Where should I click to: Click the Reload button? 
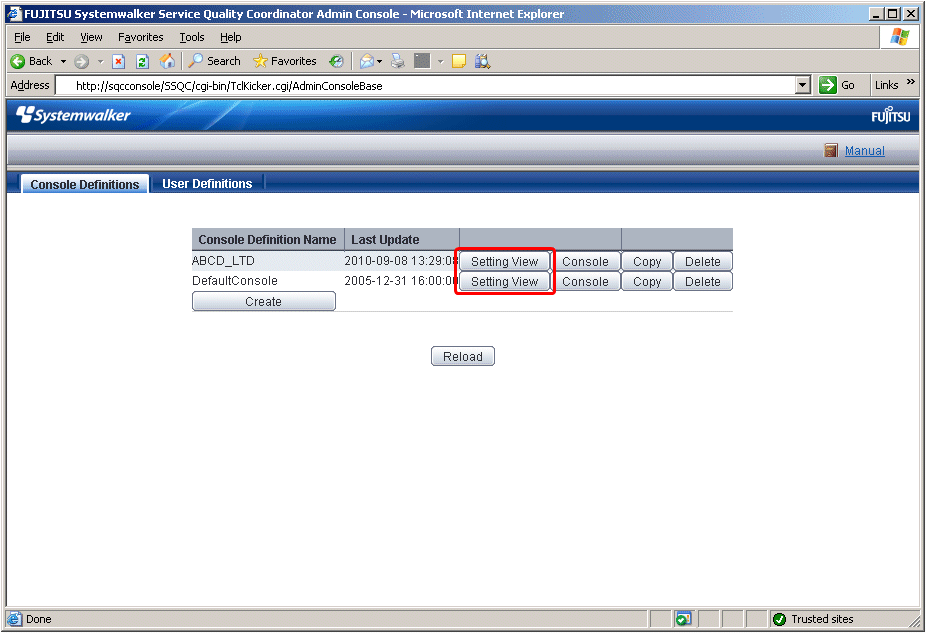pyautogui.click(x=463, y=357)
